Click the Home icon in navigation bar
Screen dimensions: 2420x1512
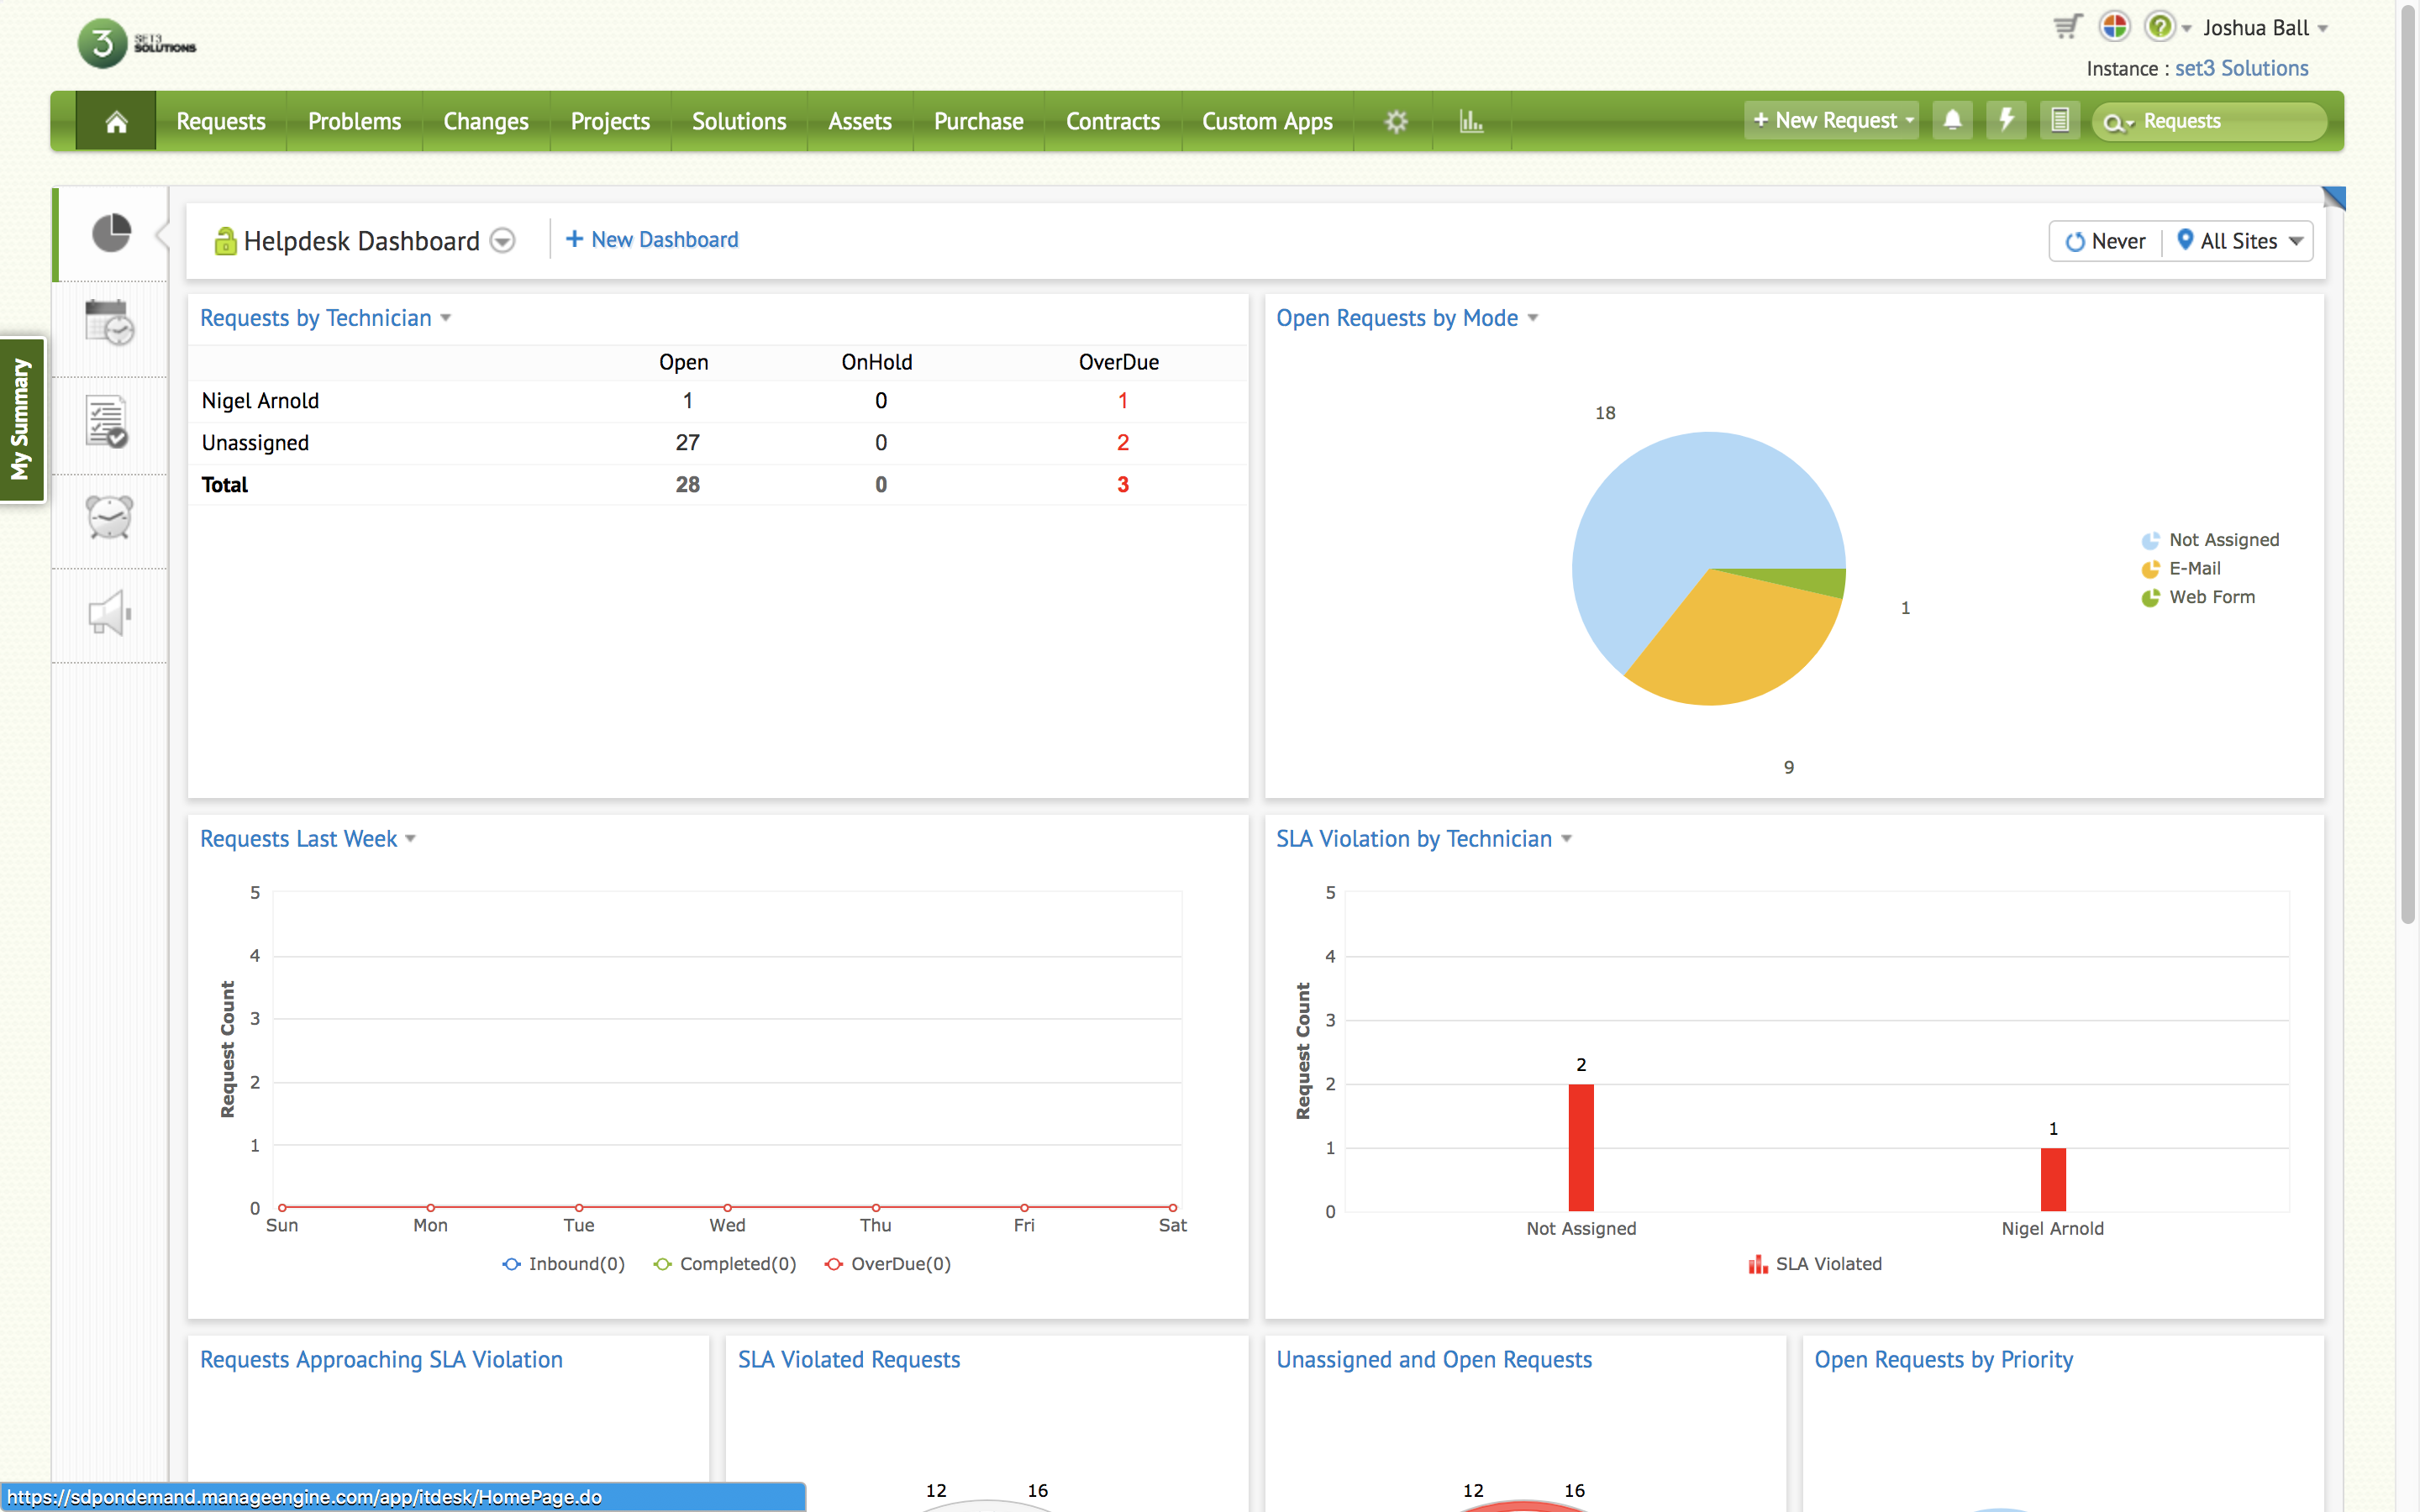click(x=116, y=121)
